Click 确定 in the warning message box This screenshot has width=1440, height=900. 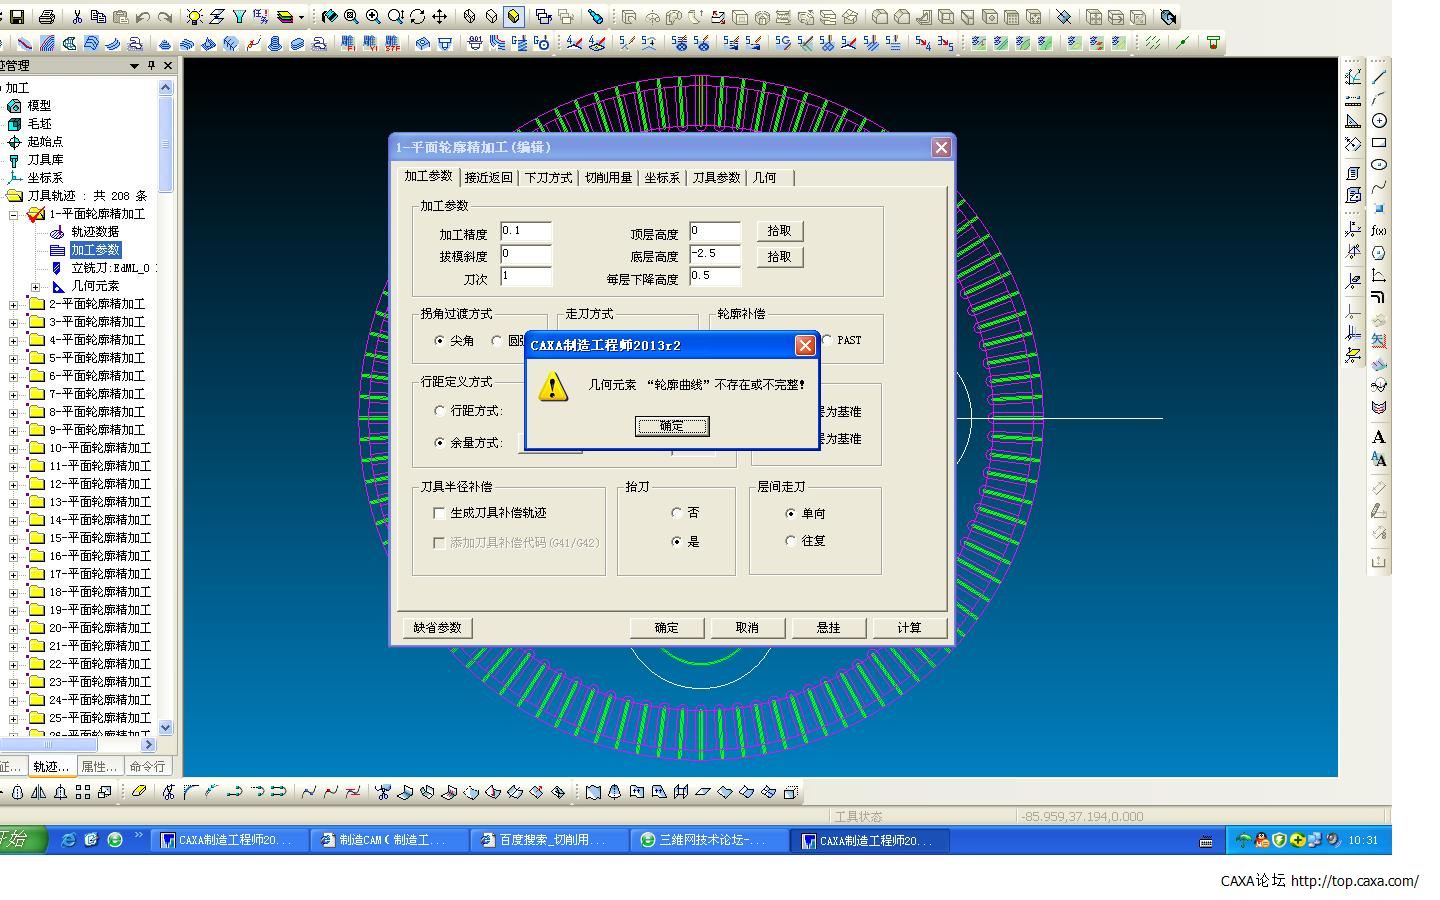pyautogui.click(x=672, y=426)
